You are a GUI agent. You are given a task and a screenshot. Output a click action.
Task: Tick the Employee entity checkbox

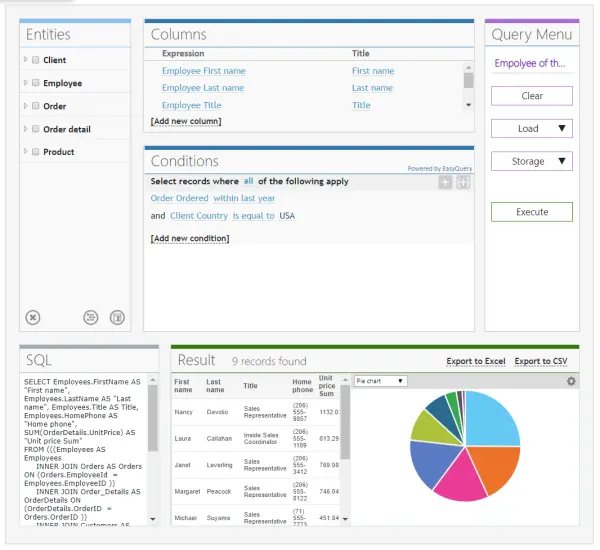(x=36, y=83)
